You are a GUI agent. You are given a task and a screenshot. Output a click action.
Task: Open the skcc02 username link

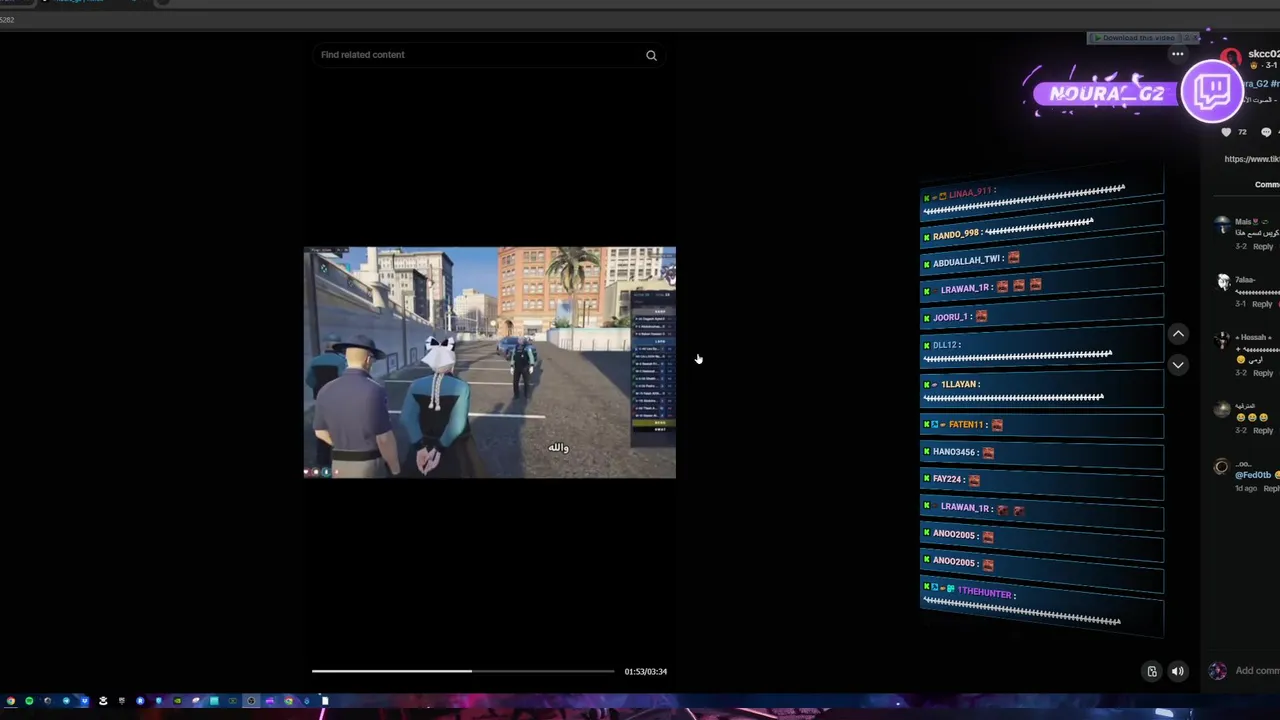[1264, 54]
